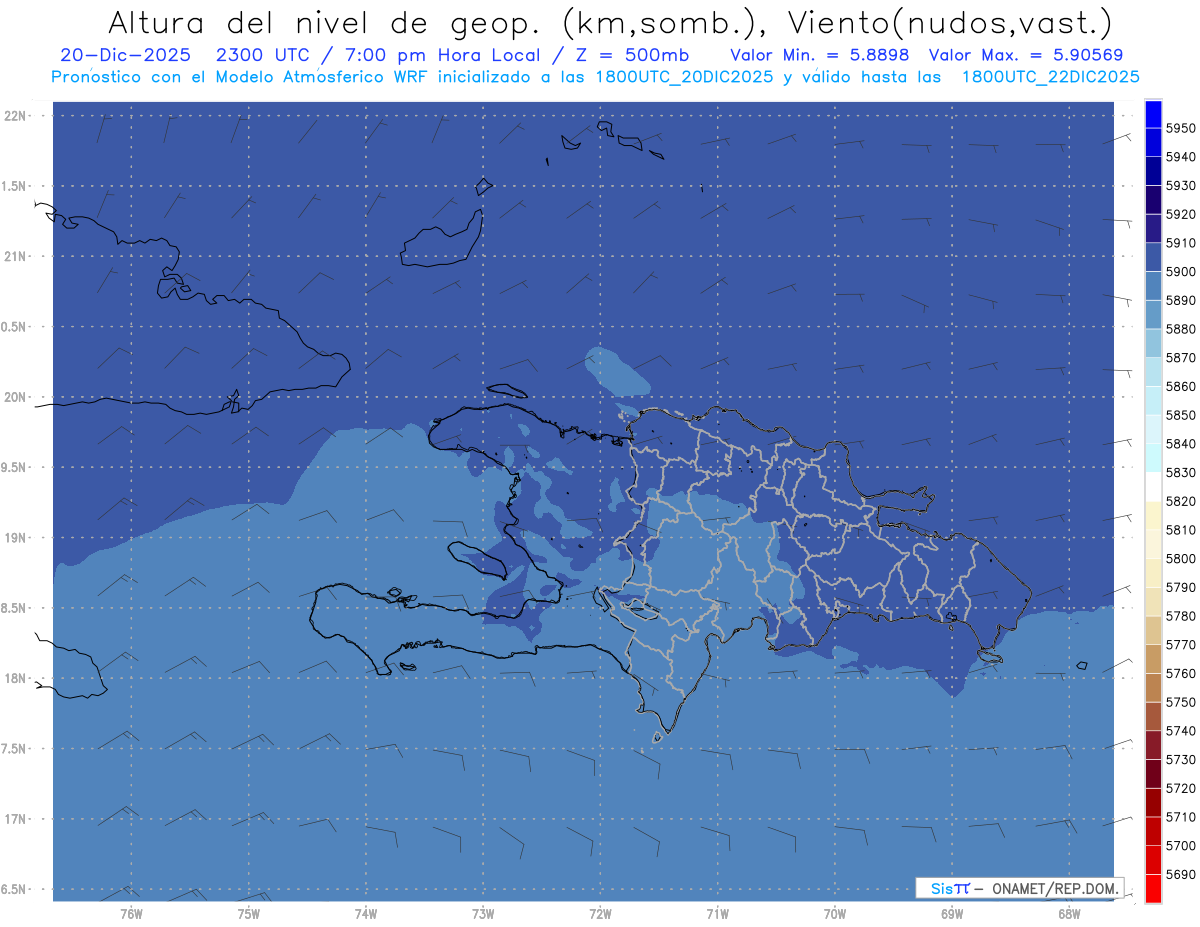Select the brightest blue swatch above 5950

point(1153,114)
